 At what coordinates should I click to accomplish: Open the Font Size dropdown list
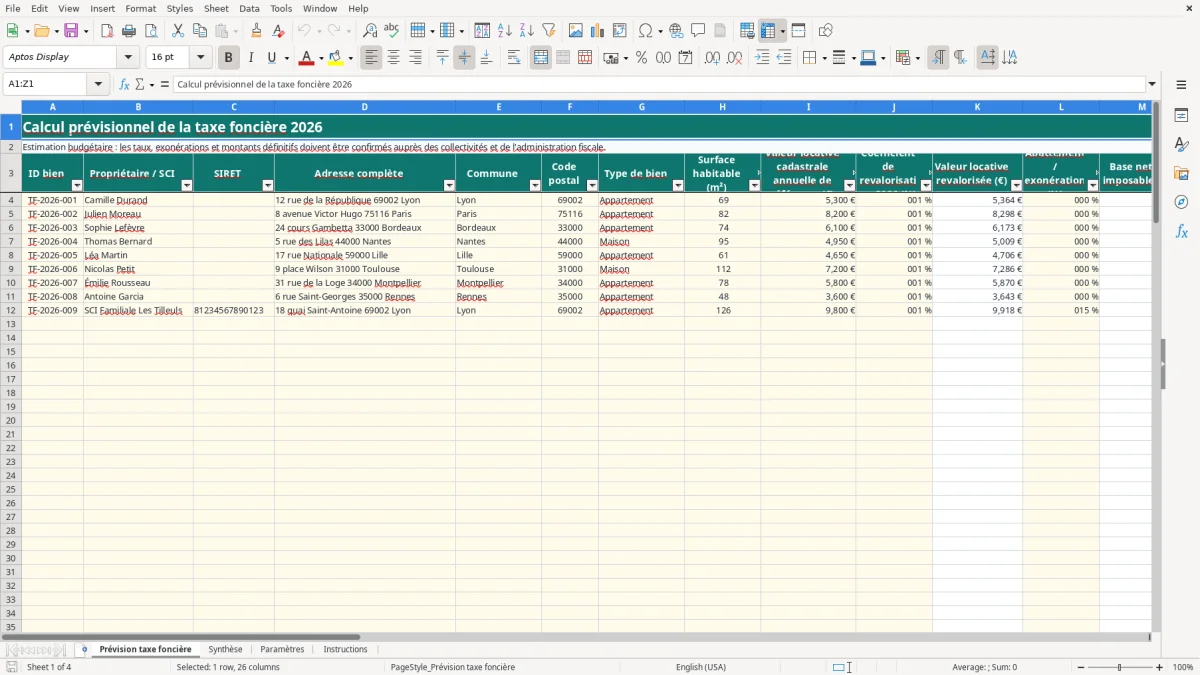200,58
